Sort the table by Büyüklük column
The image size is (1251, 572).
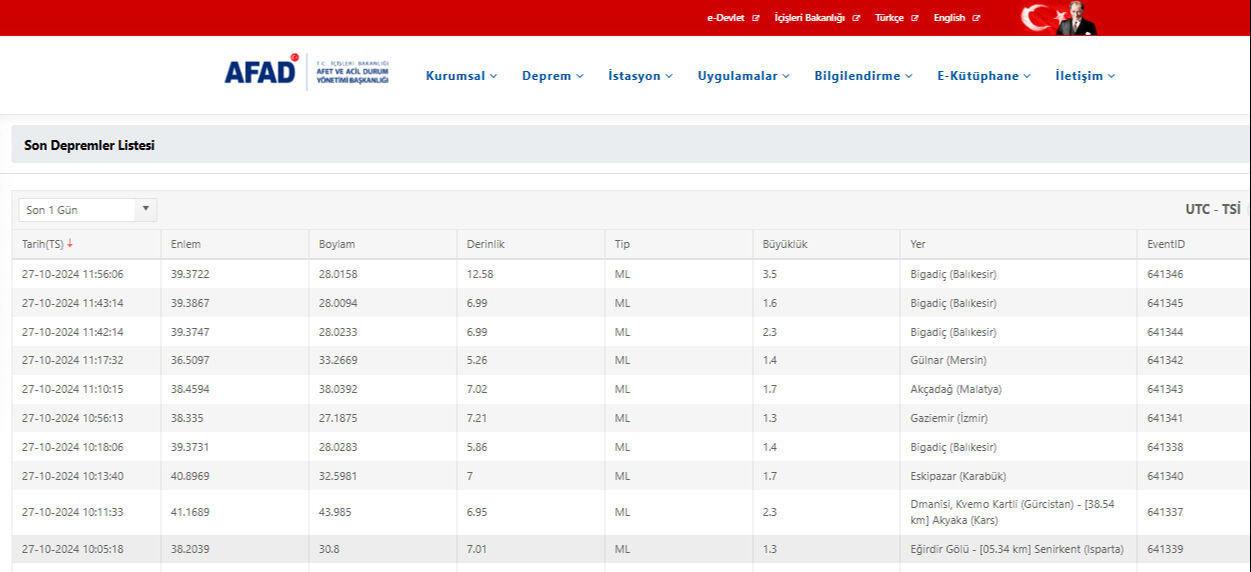click(785, 245)
